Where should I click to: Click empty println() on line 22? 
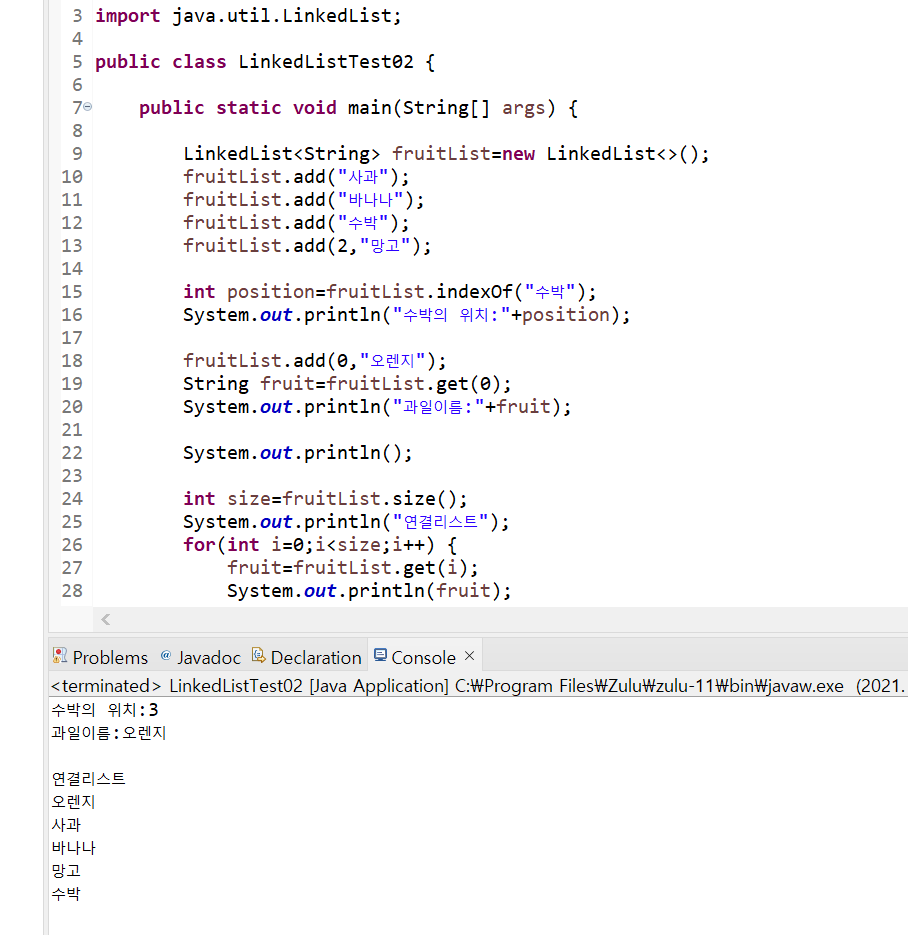pos(297,453)
